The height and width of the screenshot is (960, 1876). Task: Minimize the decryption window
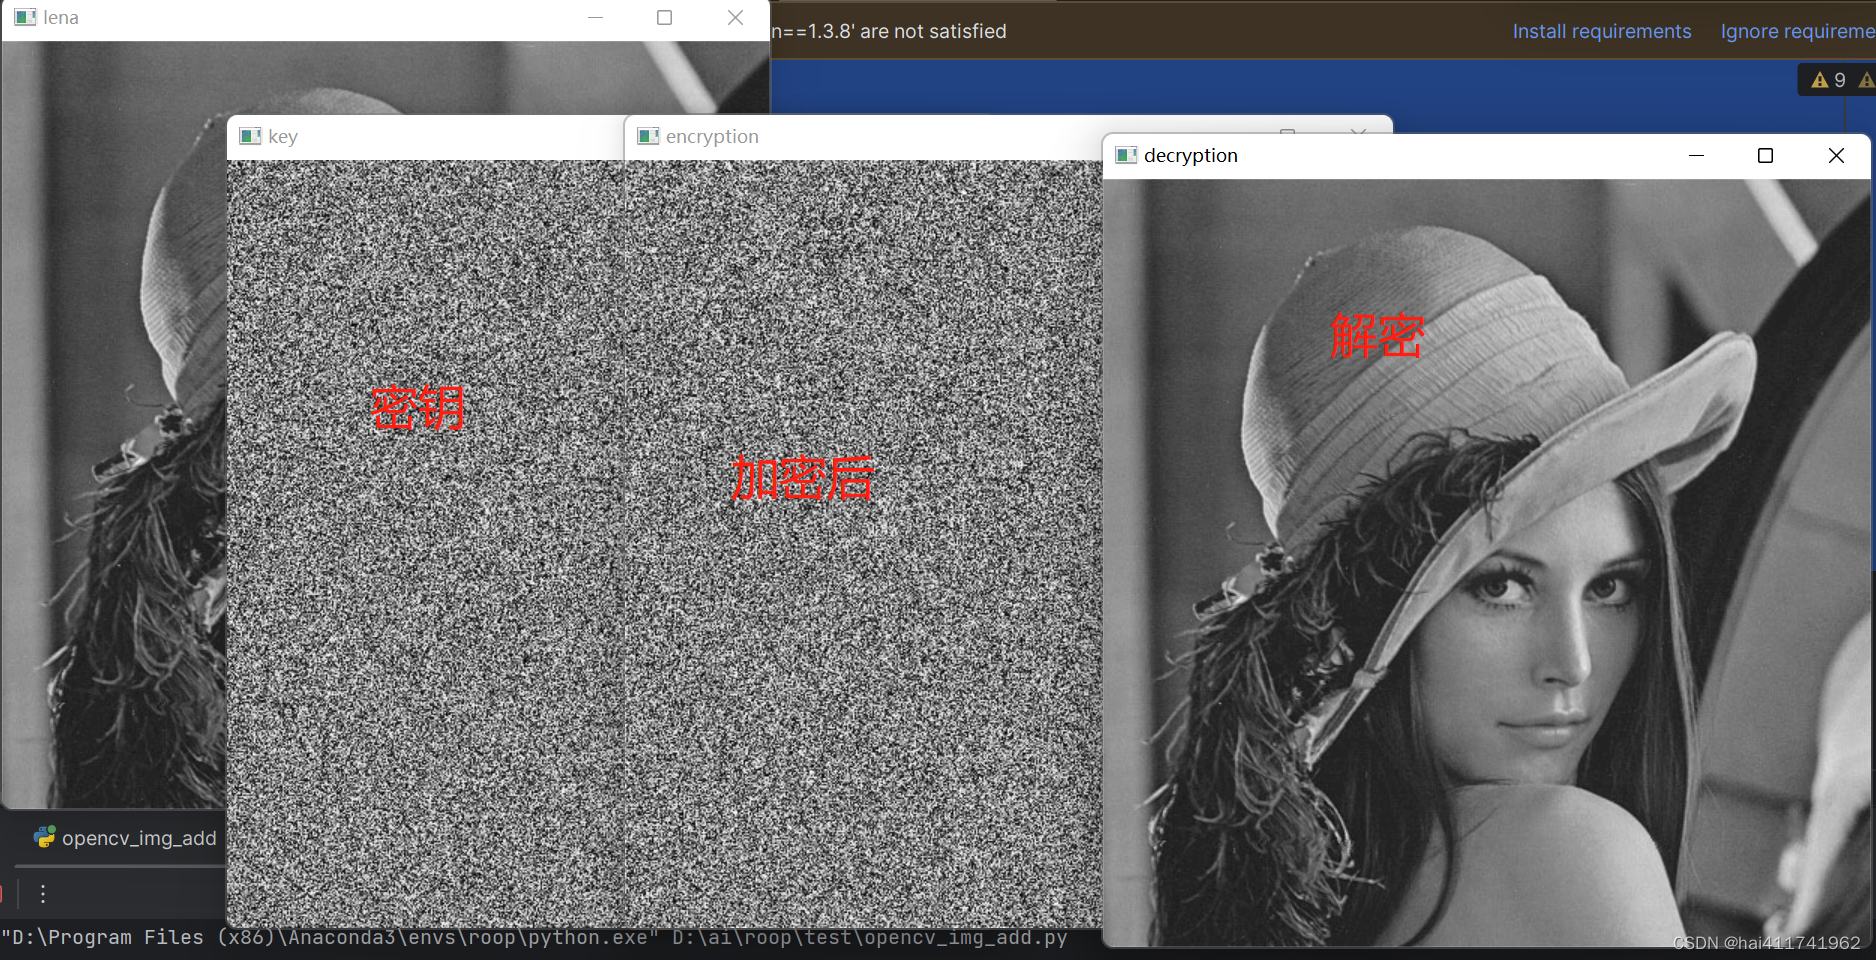(x=1696, y=155)
